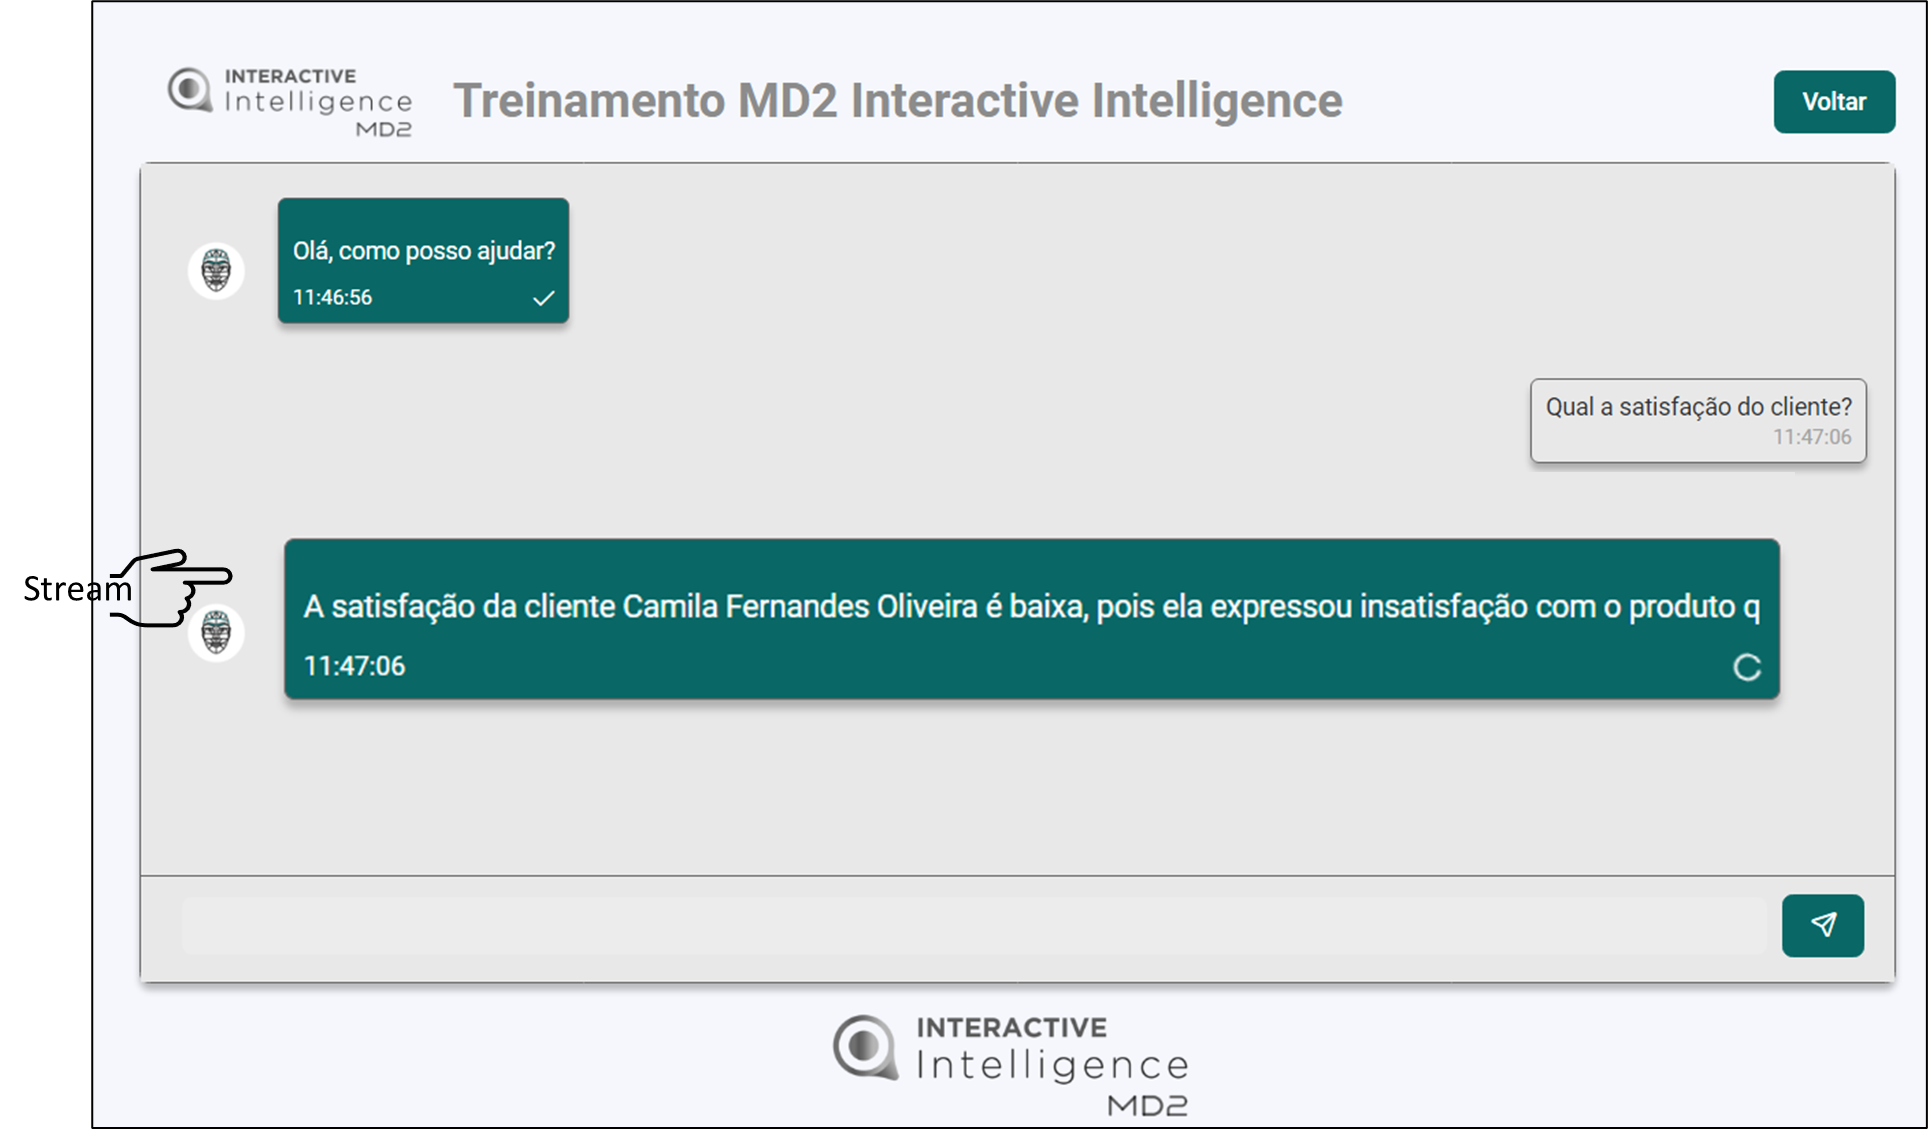The width and height of the screenshot is (1928, 1129).
Task: Click the magnifier emblem in the footer logo
Action: click(x=865, y=1047)
